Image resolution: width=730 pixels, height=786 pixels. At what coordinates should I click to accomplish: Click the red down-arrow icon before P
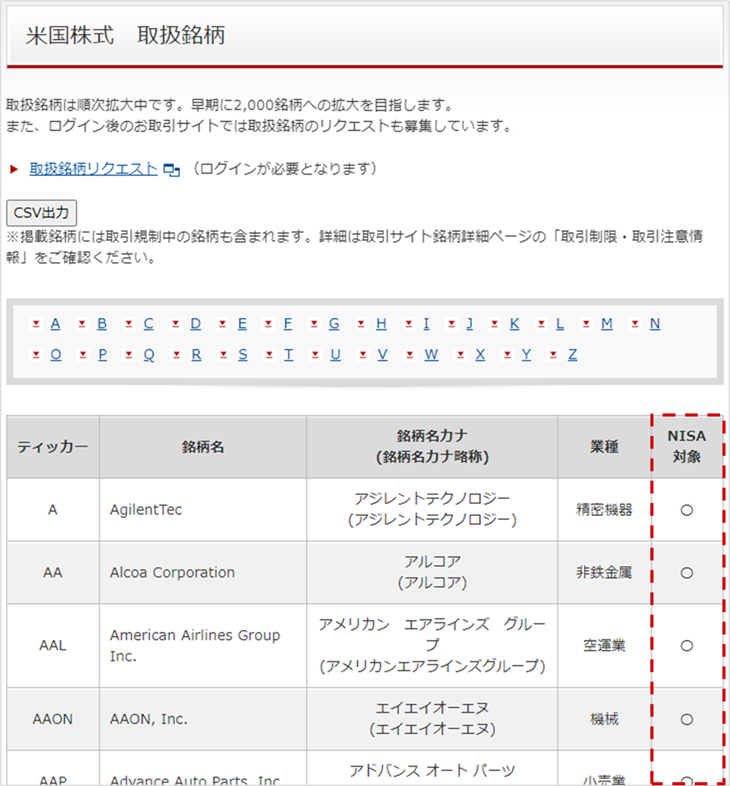83,355
